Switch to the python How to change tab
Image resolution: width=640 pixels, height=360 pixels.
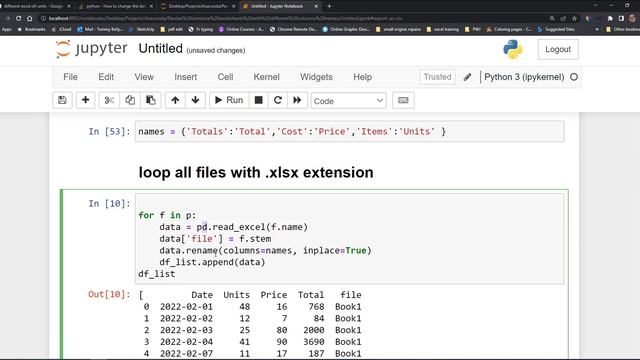pos(116,6)
